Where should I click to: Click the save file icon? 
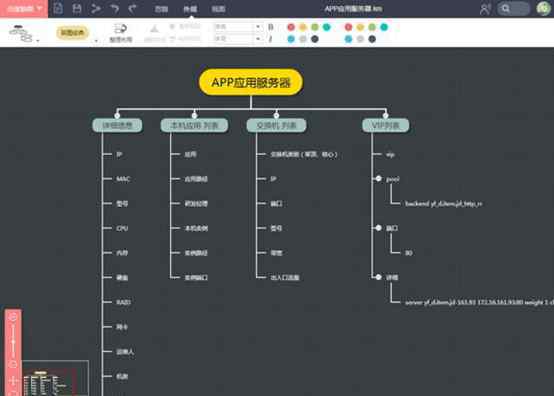coord(77,8)
